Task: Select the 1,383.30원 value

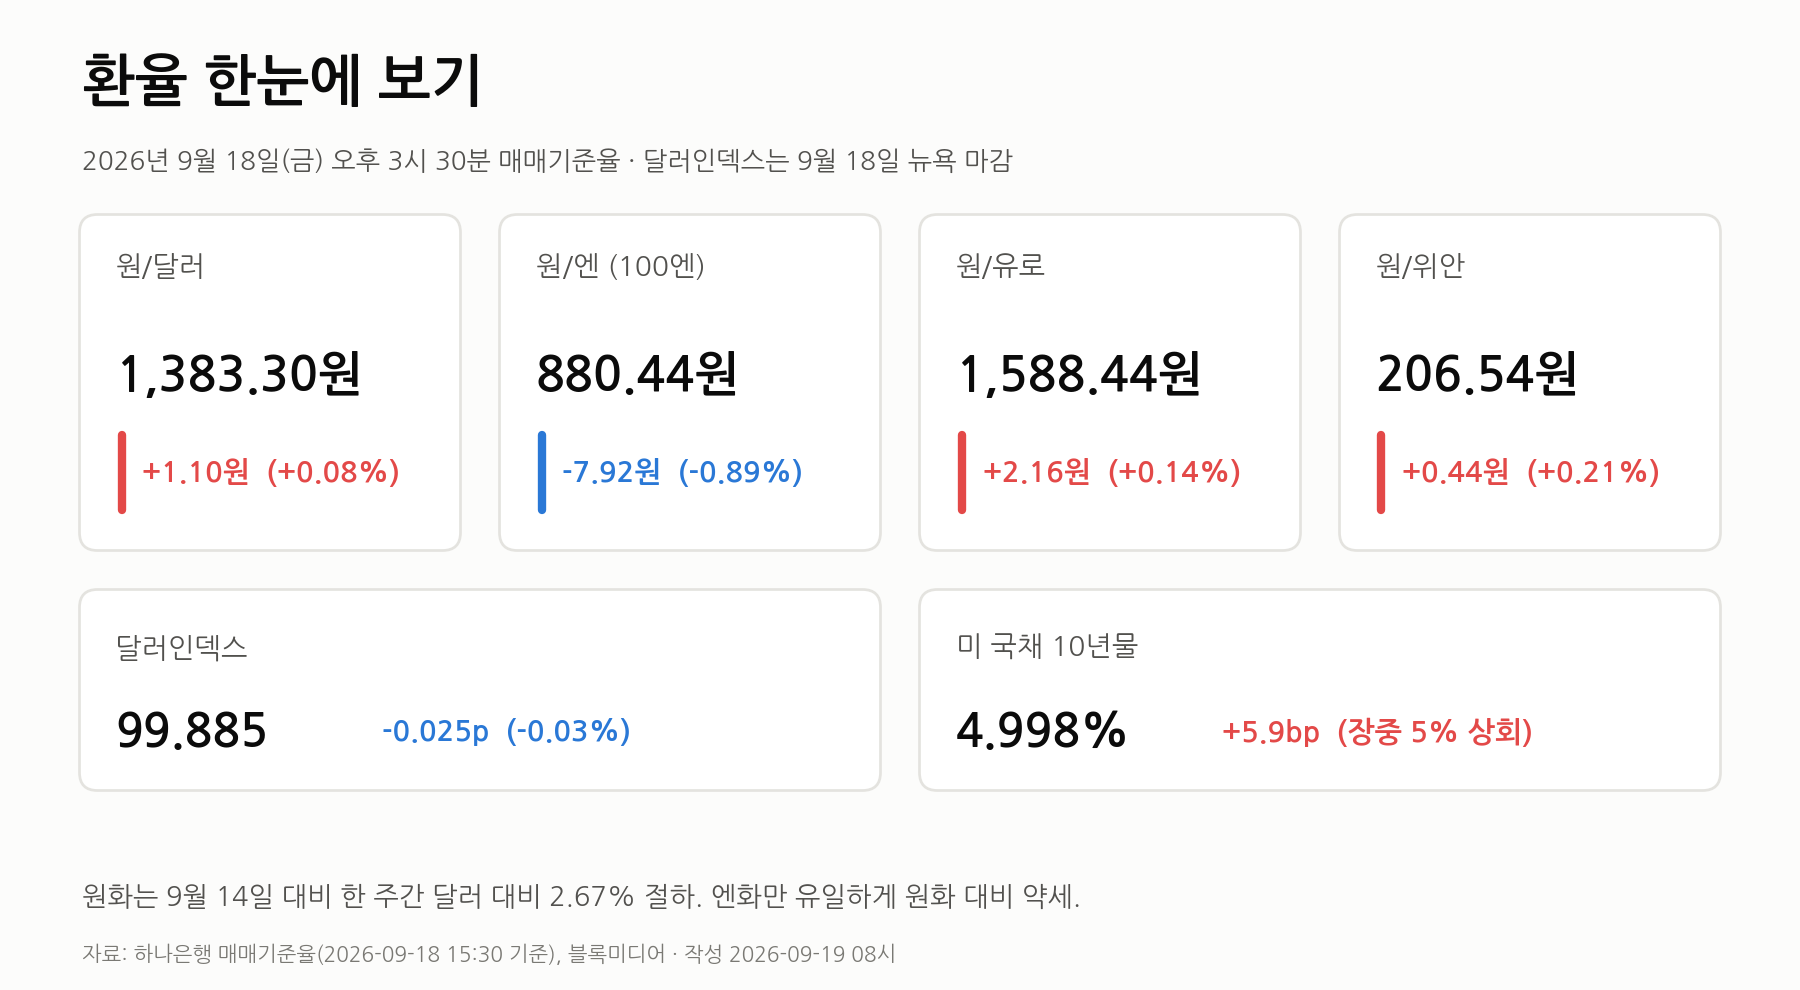Action: pos(239,374)
